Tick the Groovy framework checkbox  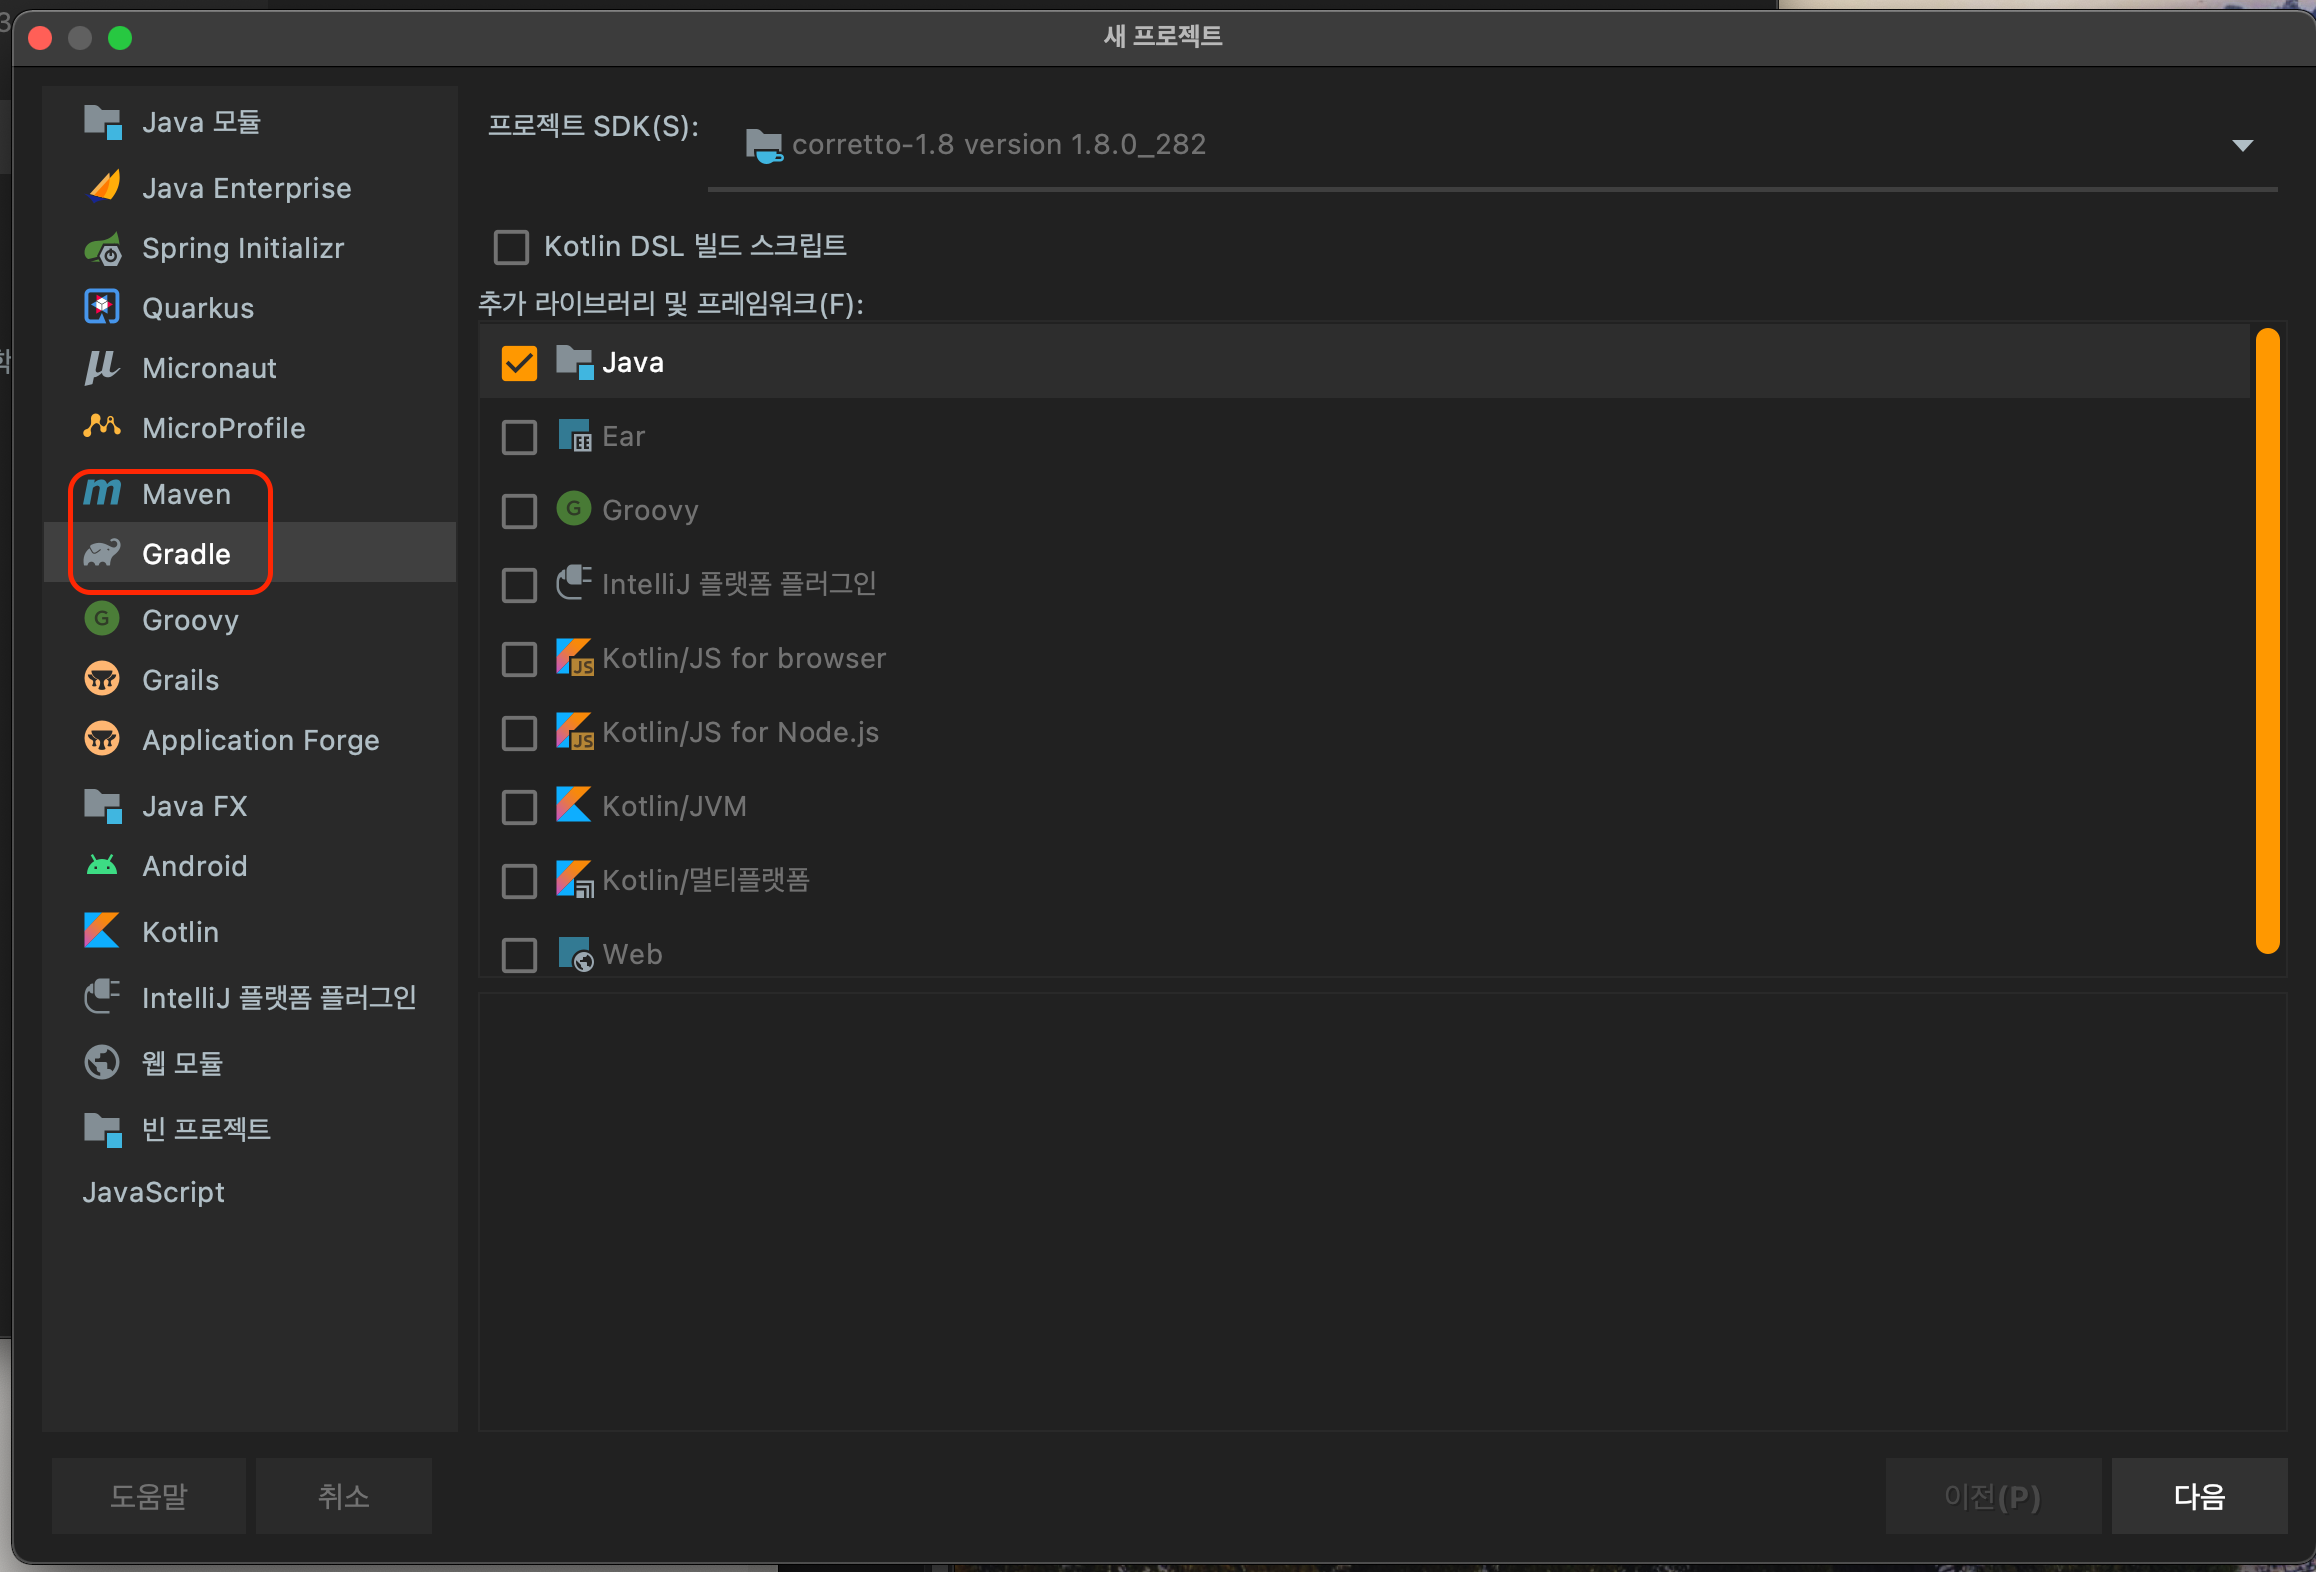coord(519,511)
